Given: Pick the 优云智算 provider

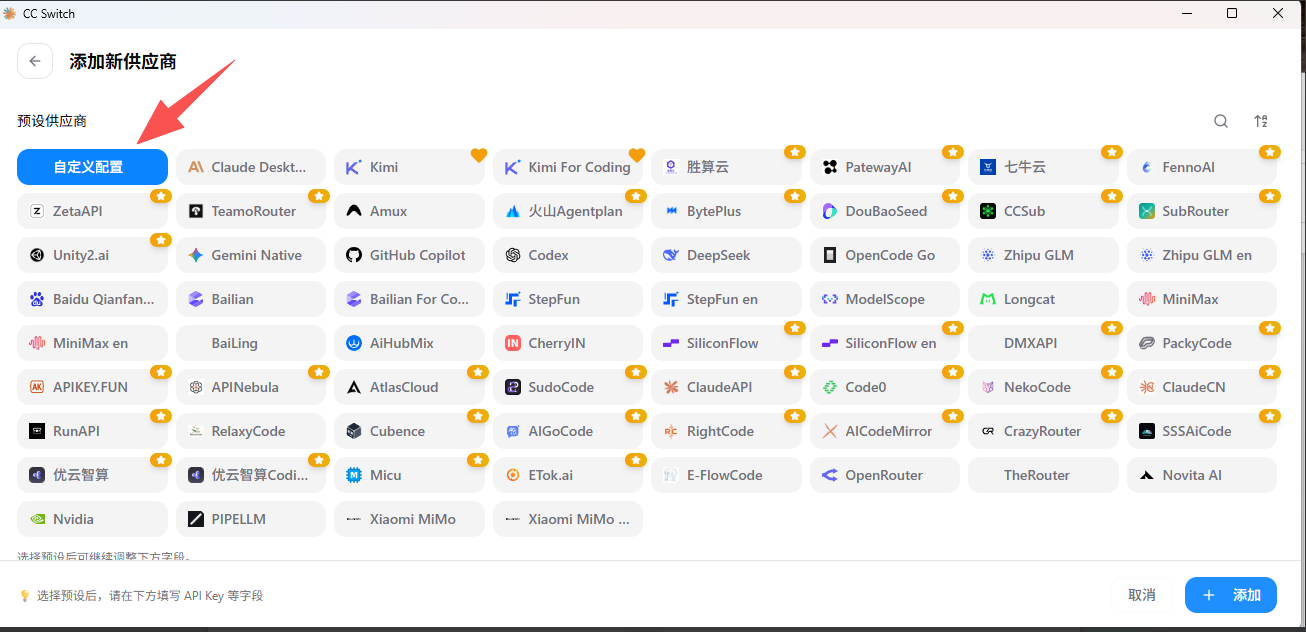Looking at the screenshot, I should tap(92, 475).
